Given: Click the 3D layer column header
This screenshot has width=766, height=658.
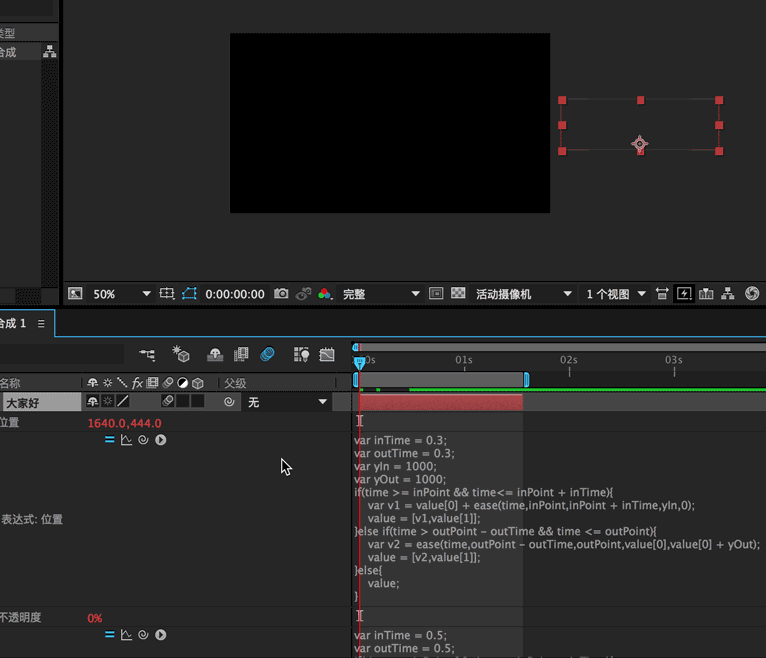Looking at the screenshot, I should 197,383.
